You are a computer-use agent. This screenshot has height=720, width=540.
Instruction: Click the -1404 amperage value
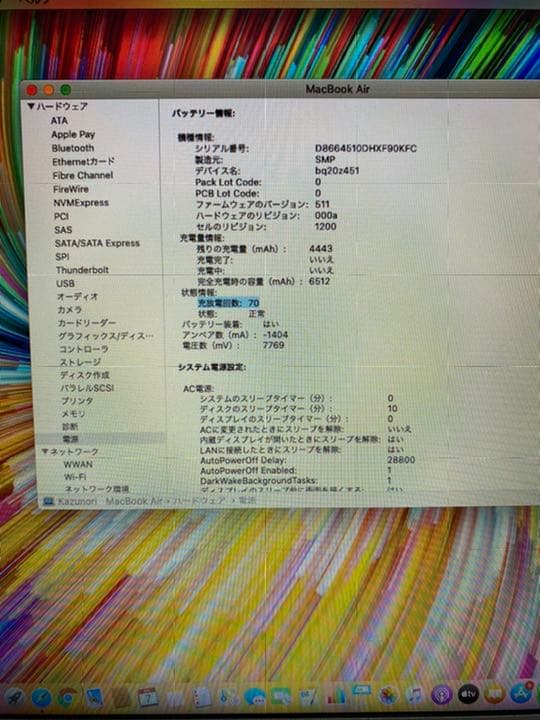point(276,335)
